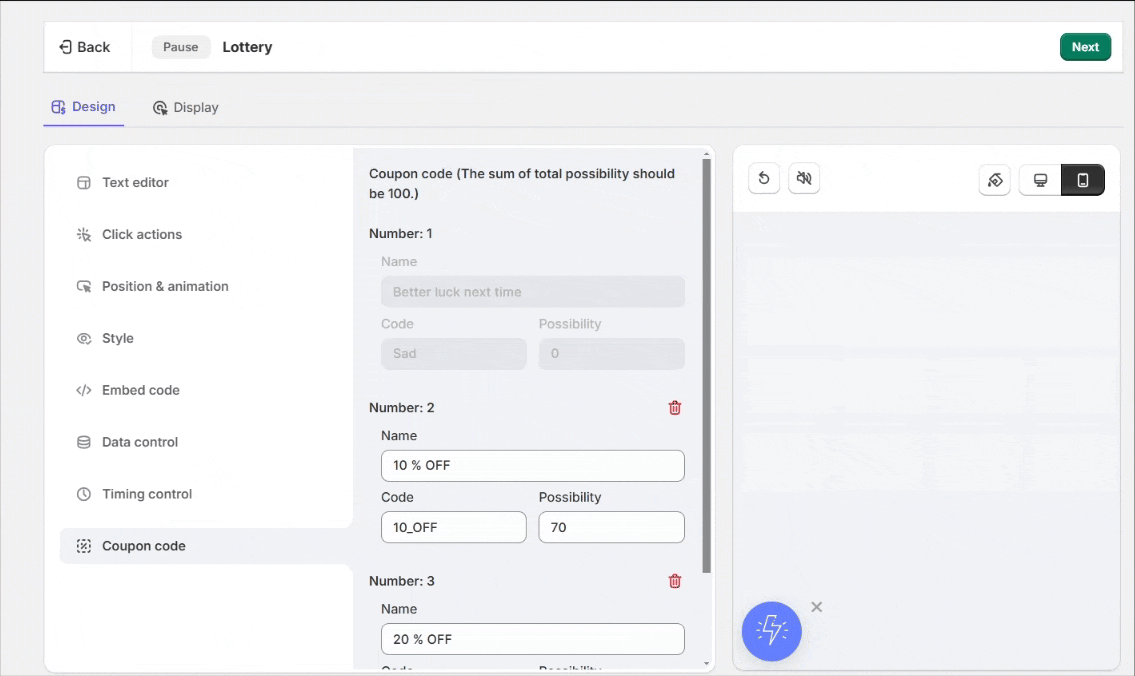
Task: Click the Possibility field showing 70
Action: [611, 527]
